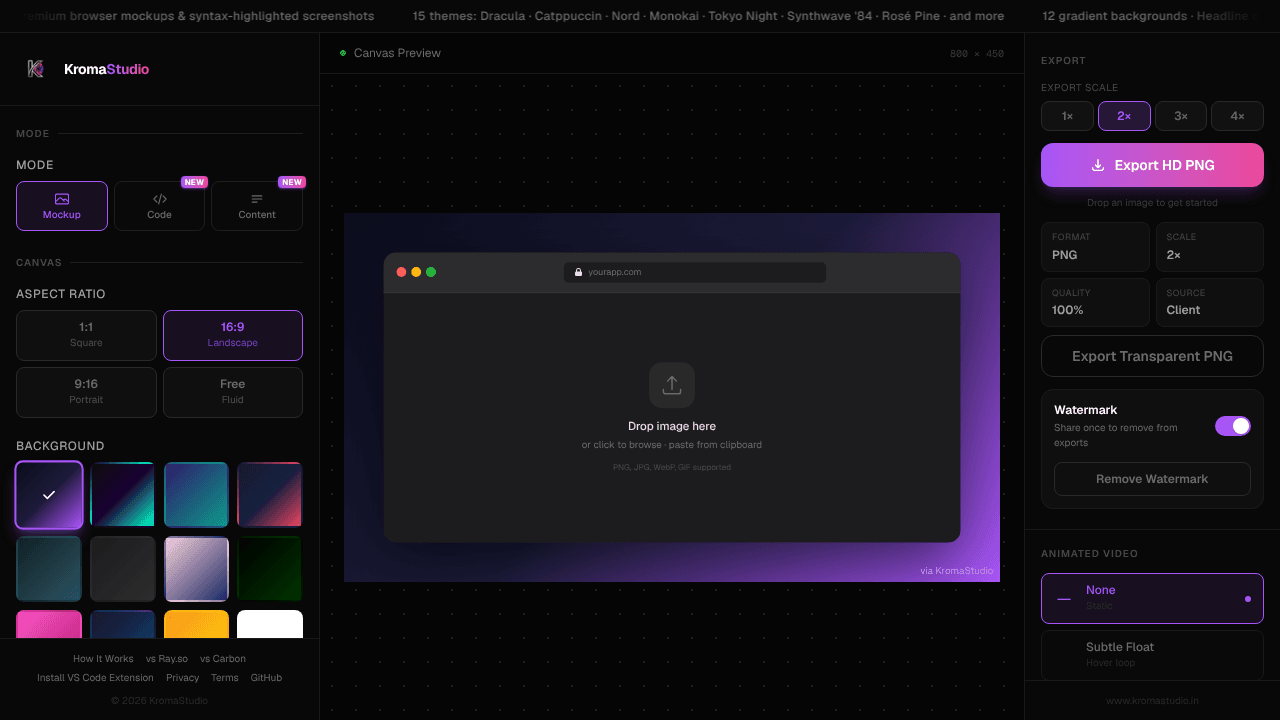Screen dimensions: 1280x720
Task: Click the yourapp.com address bar
Action: (695, 272)
